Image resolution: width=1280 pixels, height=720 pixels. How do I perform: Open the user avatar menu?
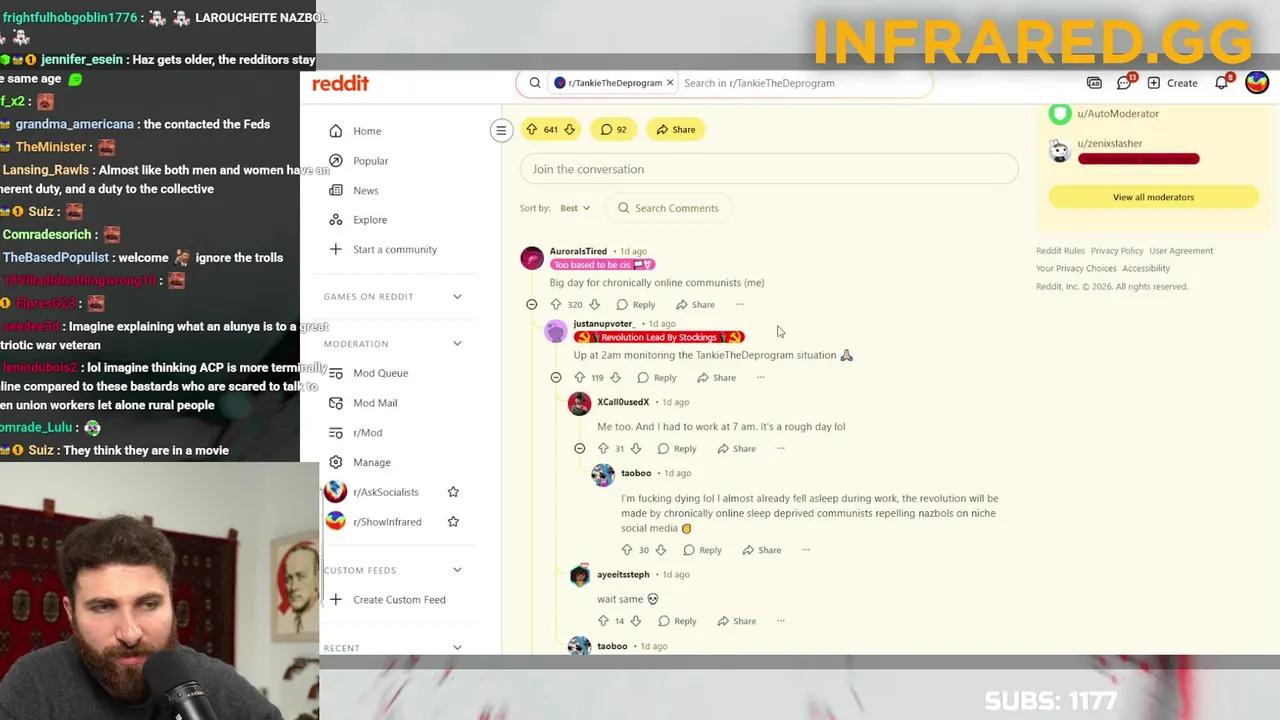click(x=1257, y=83)
